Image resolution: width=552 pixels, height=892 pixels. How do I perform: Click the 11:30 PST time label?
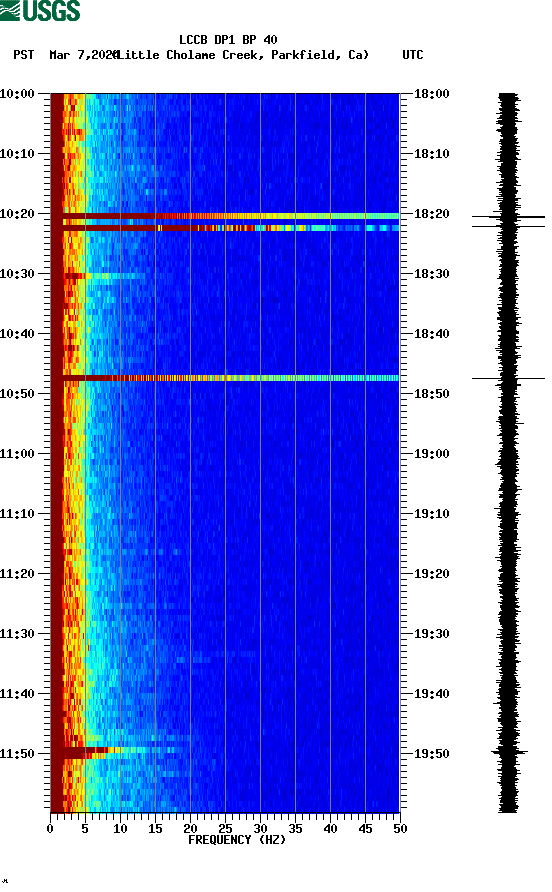tap(17, 634)
